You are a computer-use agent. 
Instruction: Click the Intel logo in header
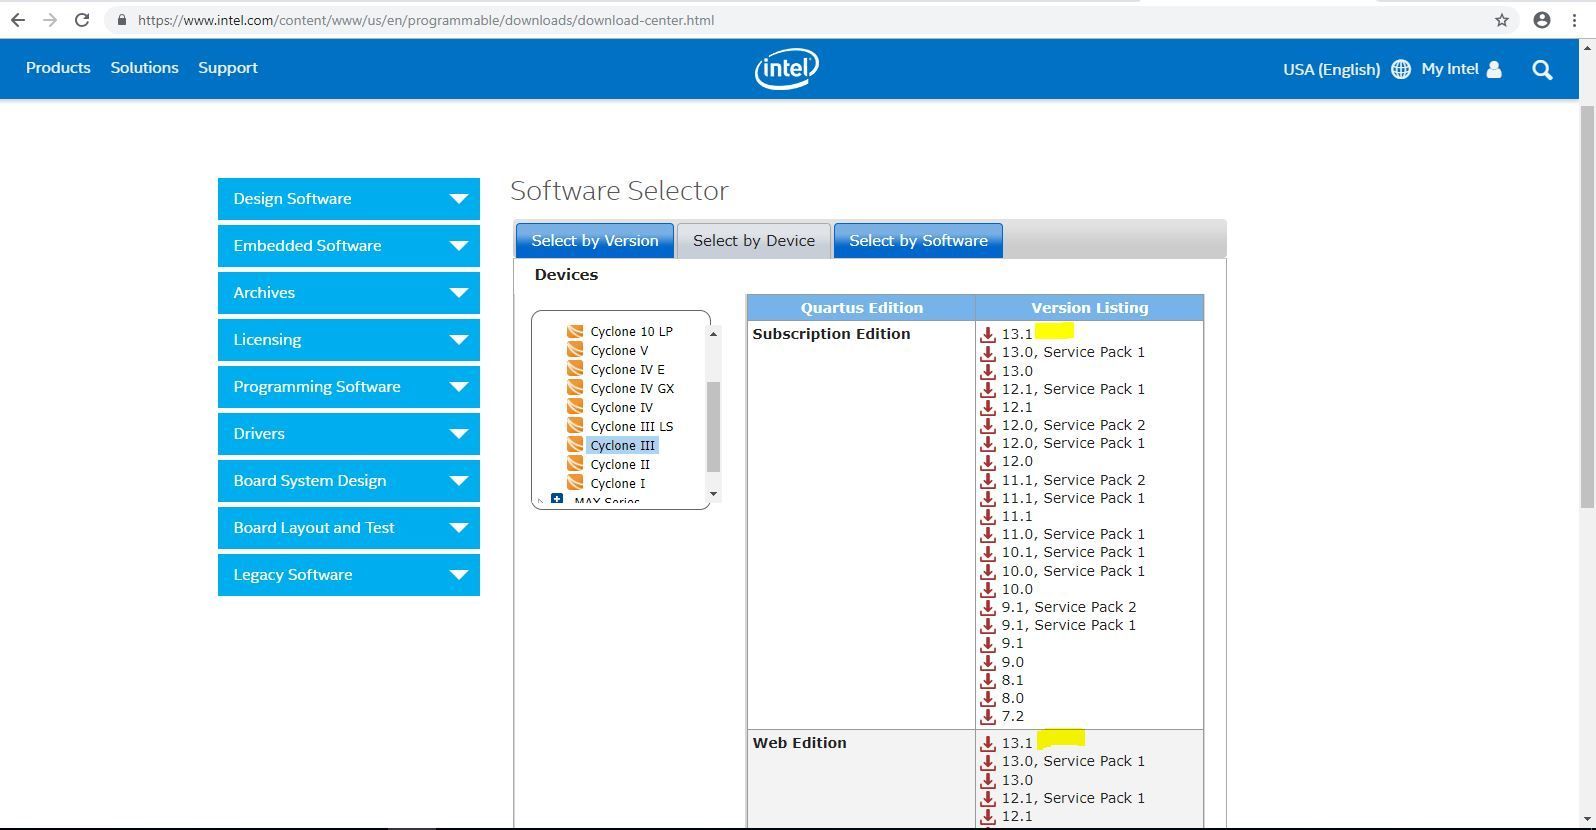tap(786, 69)
